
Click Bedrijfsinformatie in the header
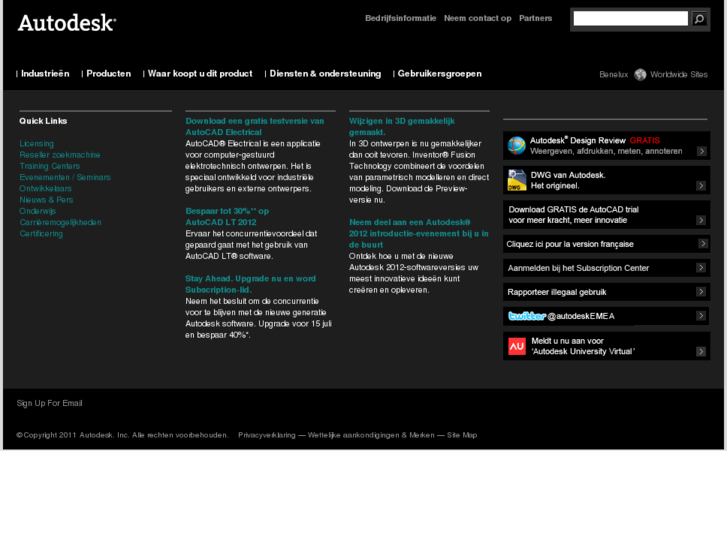(x=401, y=18)
